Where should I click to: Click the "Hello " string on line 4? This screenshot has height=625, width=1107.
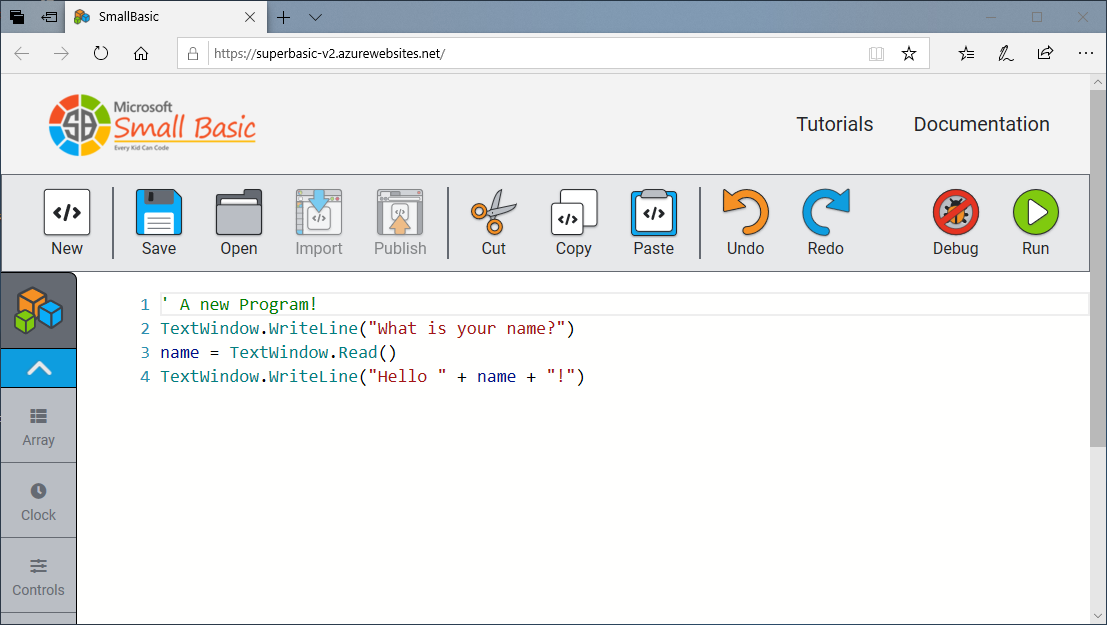tap(407, 376)
